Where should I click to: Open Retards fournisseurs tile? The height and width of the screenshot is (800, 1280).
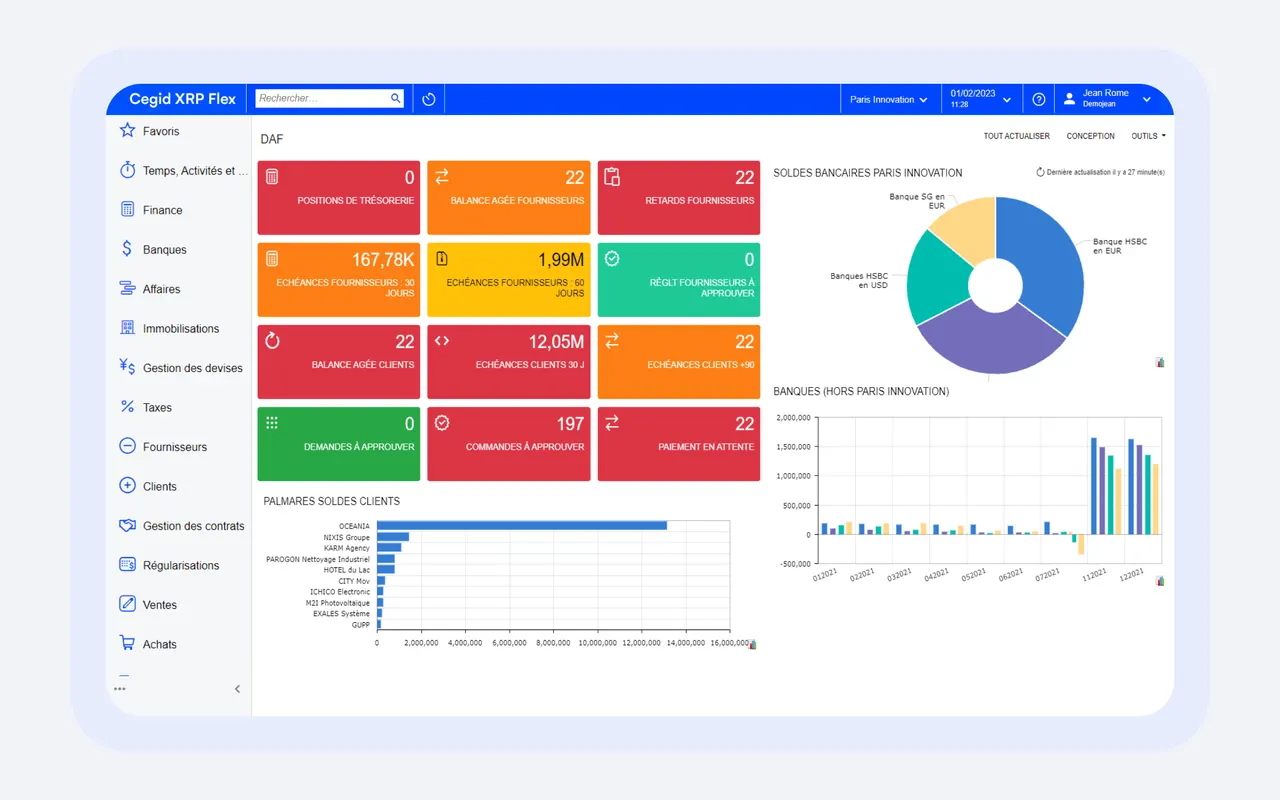tap(679, 197)
